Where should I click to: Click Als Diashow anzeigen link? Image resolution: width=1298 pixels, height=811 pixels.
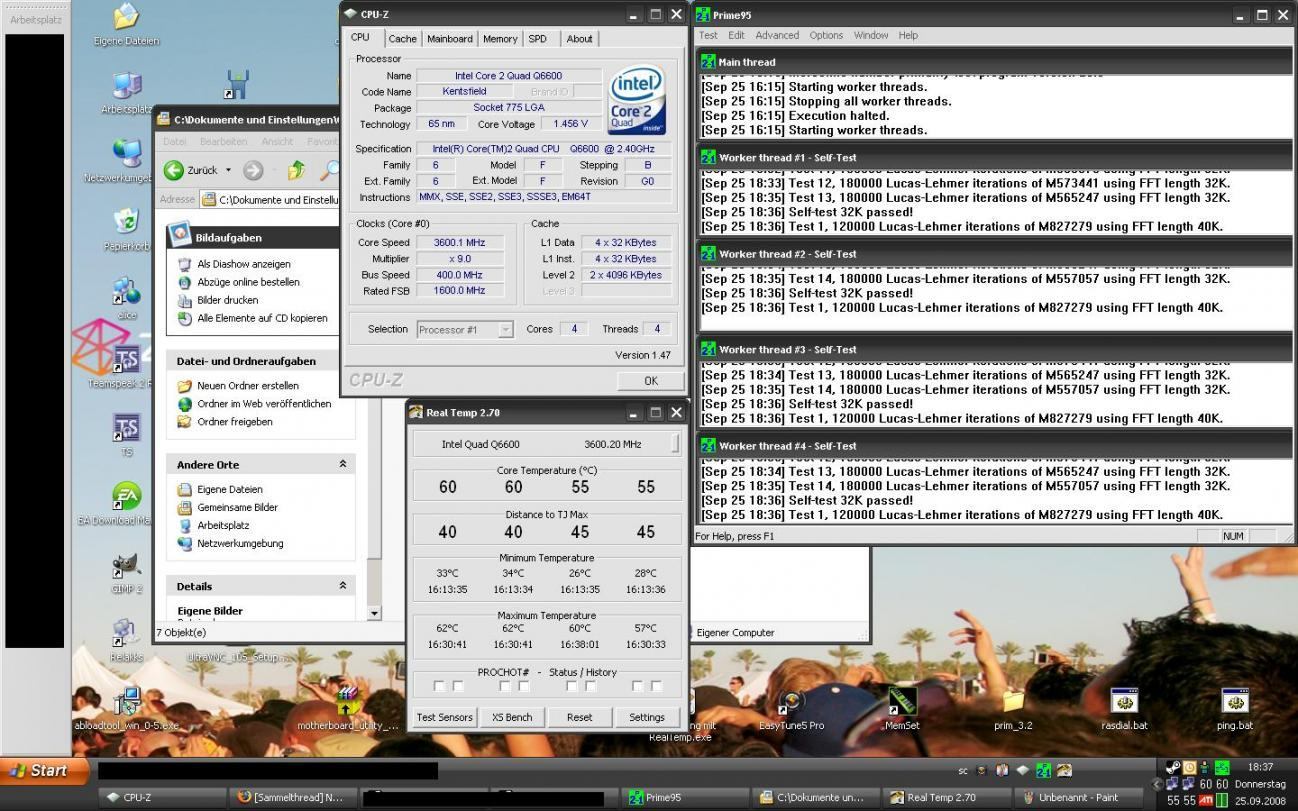[244, 264]
